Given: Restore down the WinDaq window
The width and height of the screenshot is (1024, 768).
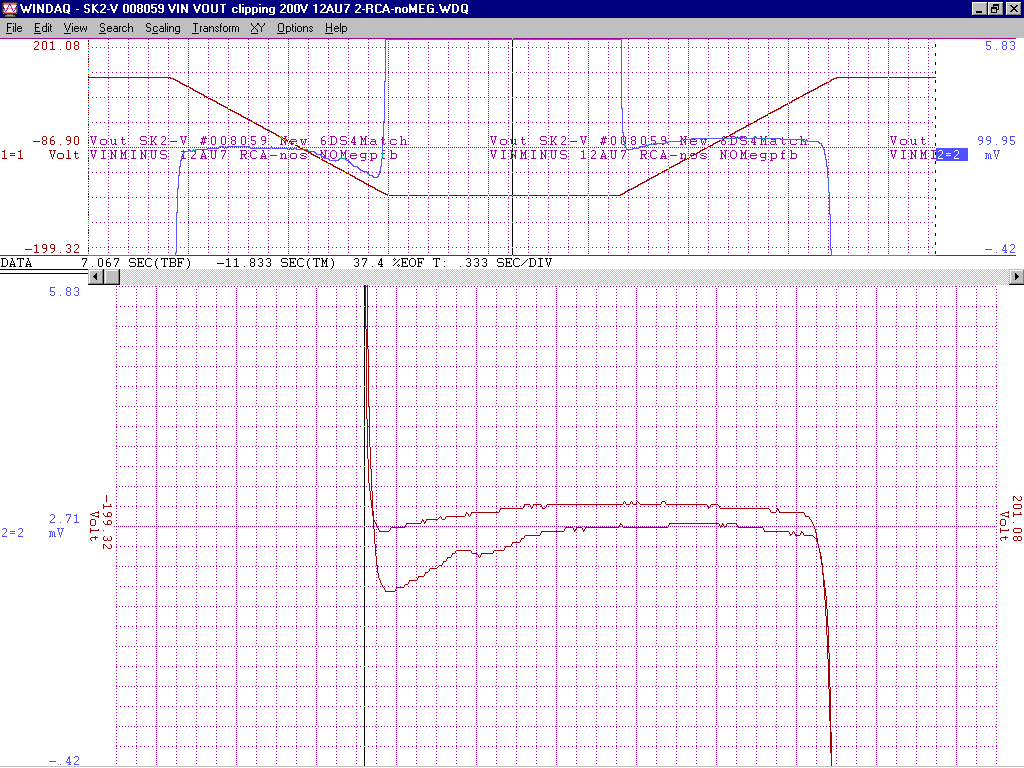Looking at the screenshot, I should click(995, 9).
